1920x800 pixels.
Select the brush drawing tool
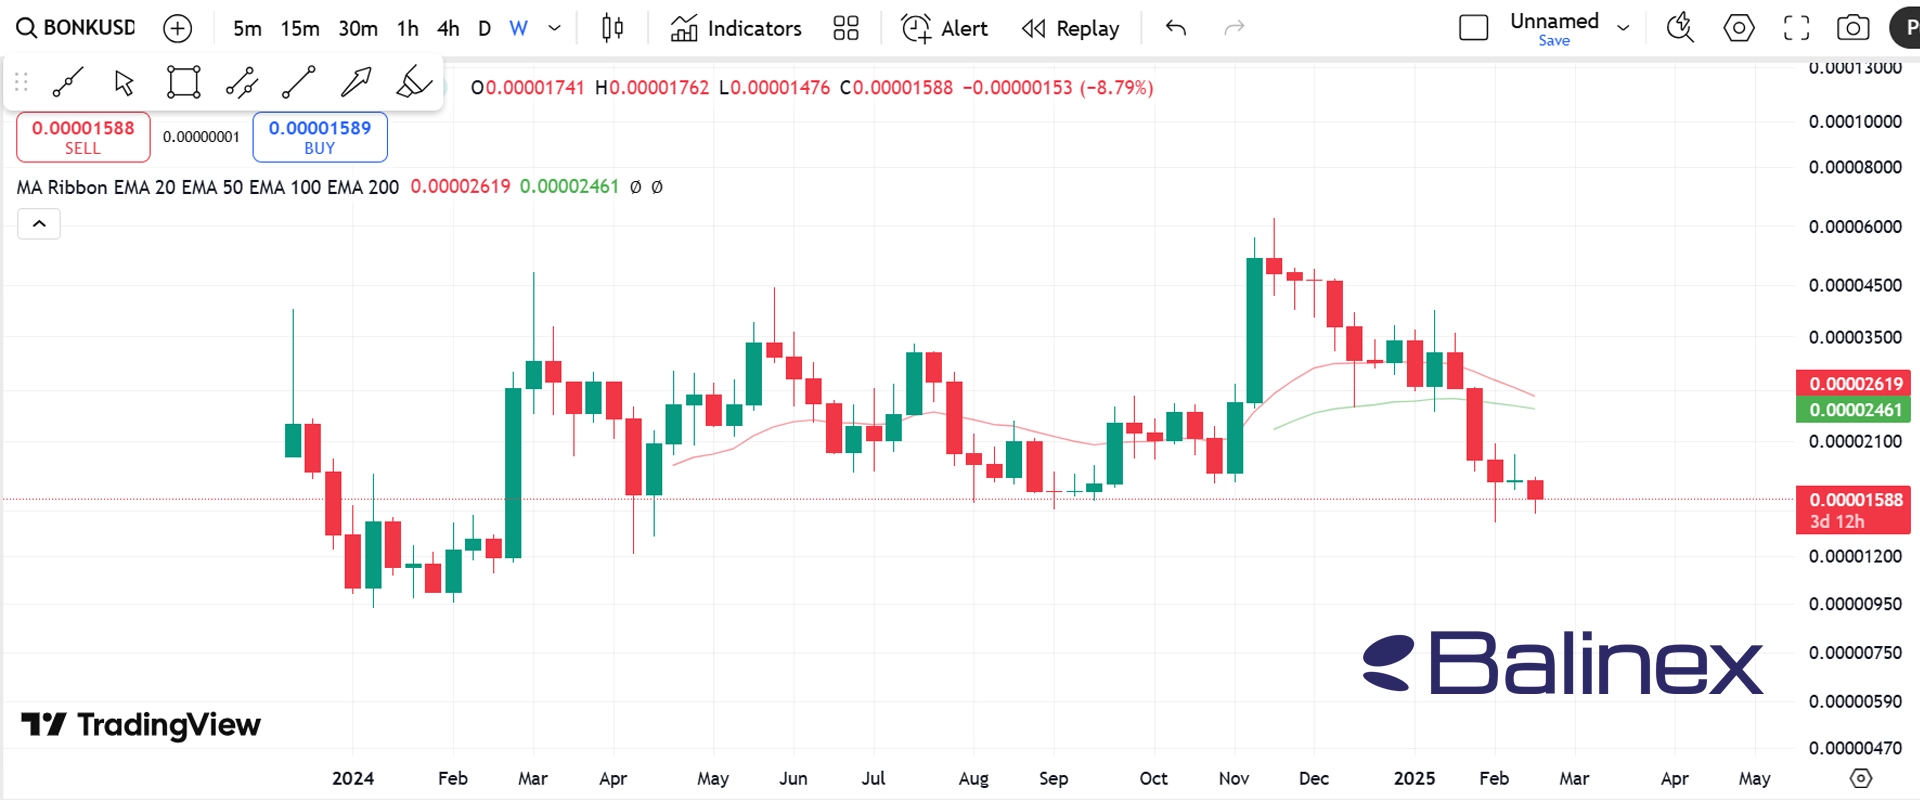pyautogui.click(x=413, y=82)
